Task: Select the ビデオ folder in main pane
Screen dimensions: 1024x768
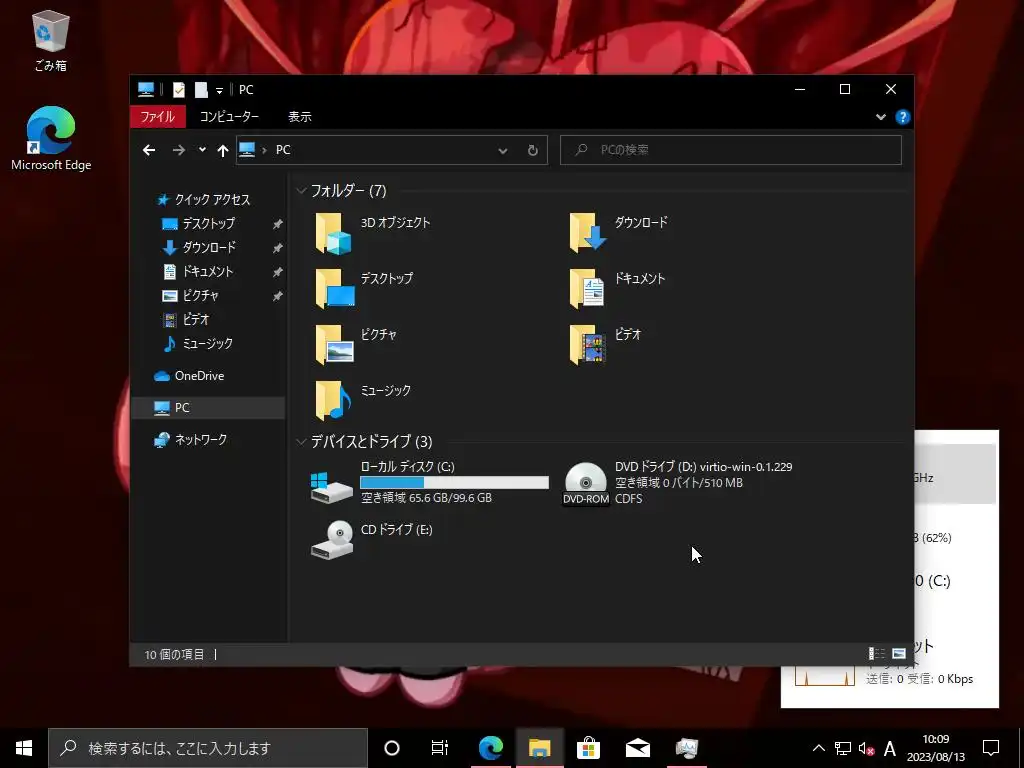Action: (x=605, y=345)
